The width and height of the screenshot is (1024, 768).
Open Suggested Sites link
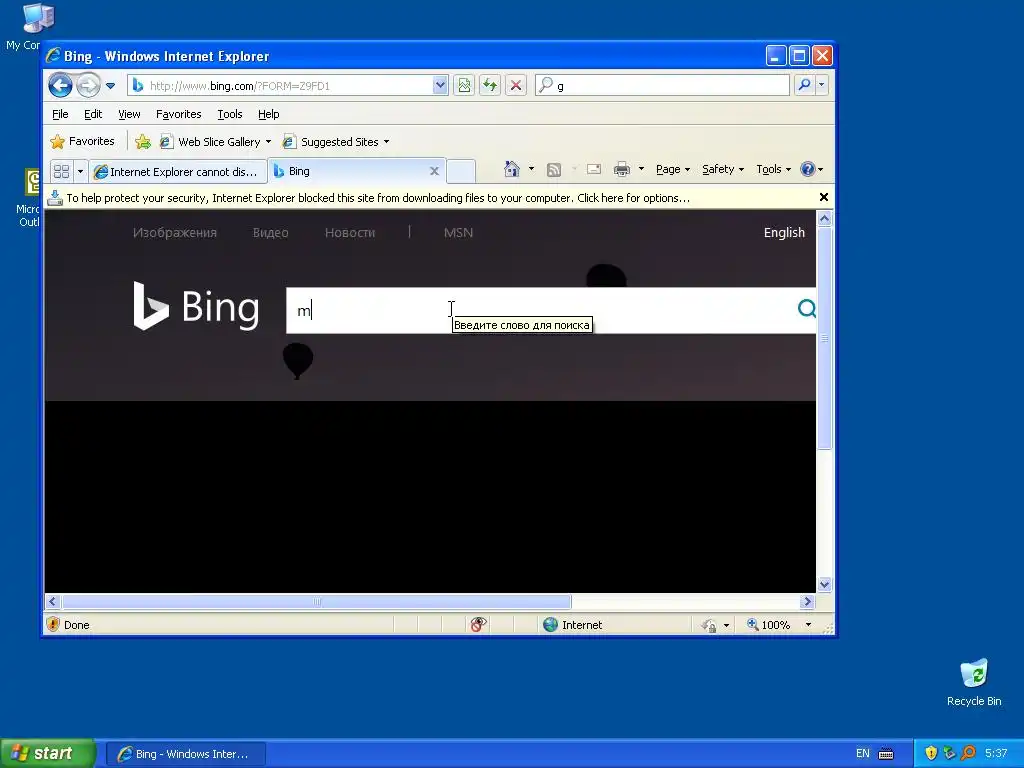point(331,142)
